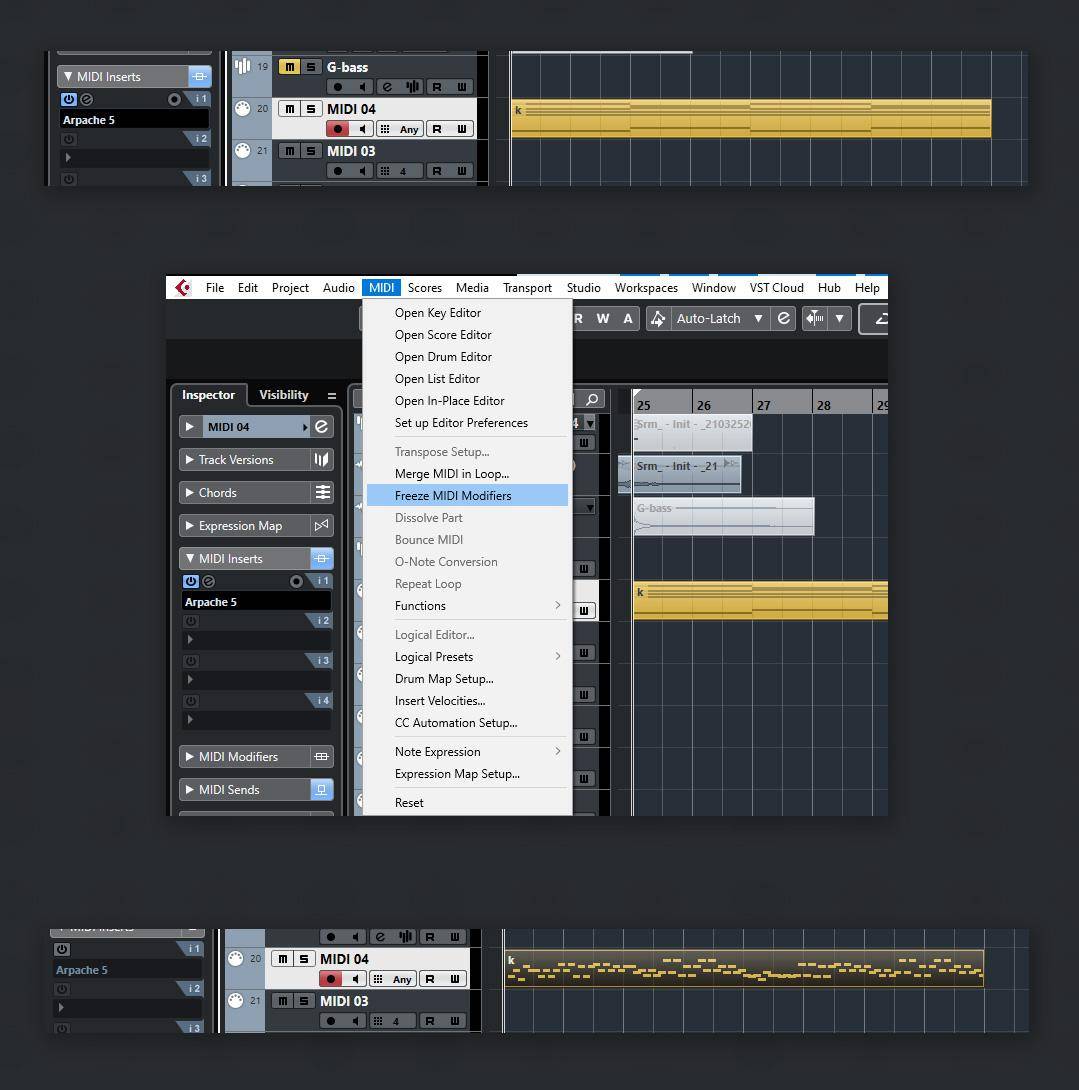Toggle the Arpache 5 insert power button
This screenshot has width=1079, height=1090.
click(x=191, y=581)
